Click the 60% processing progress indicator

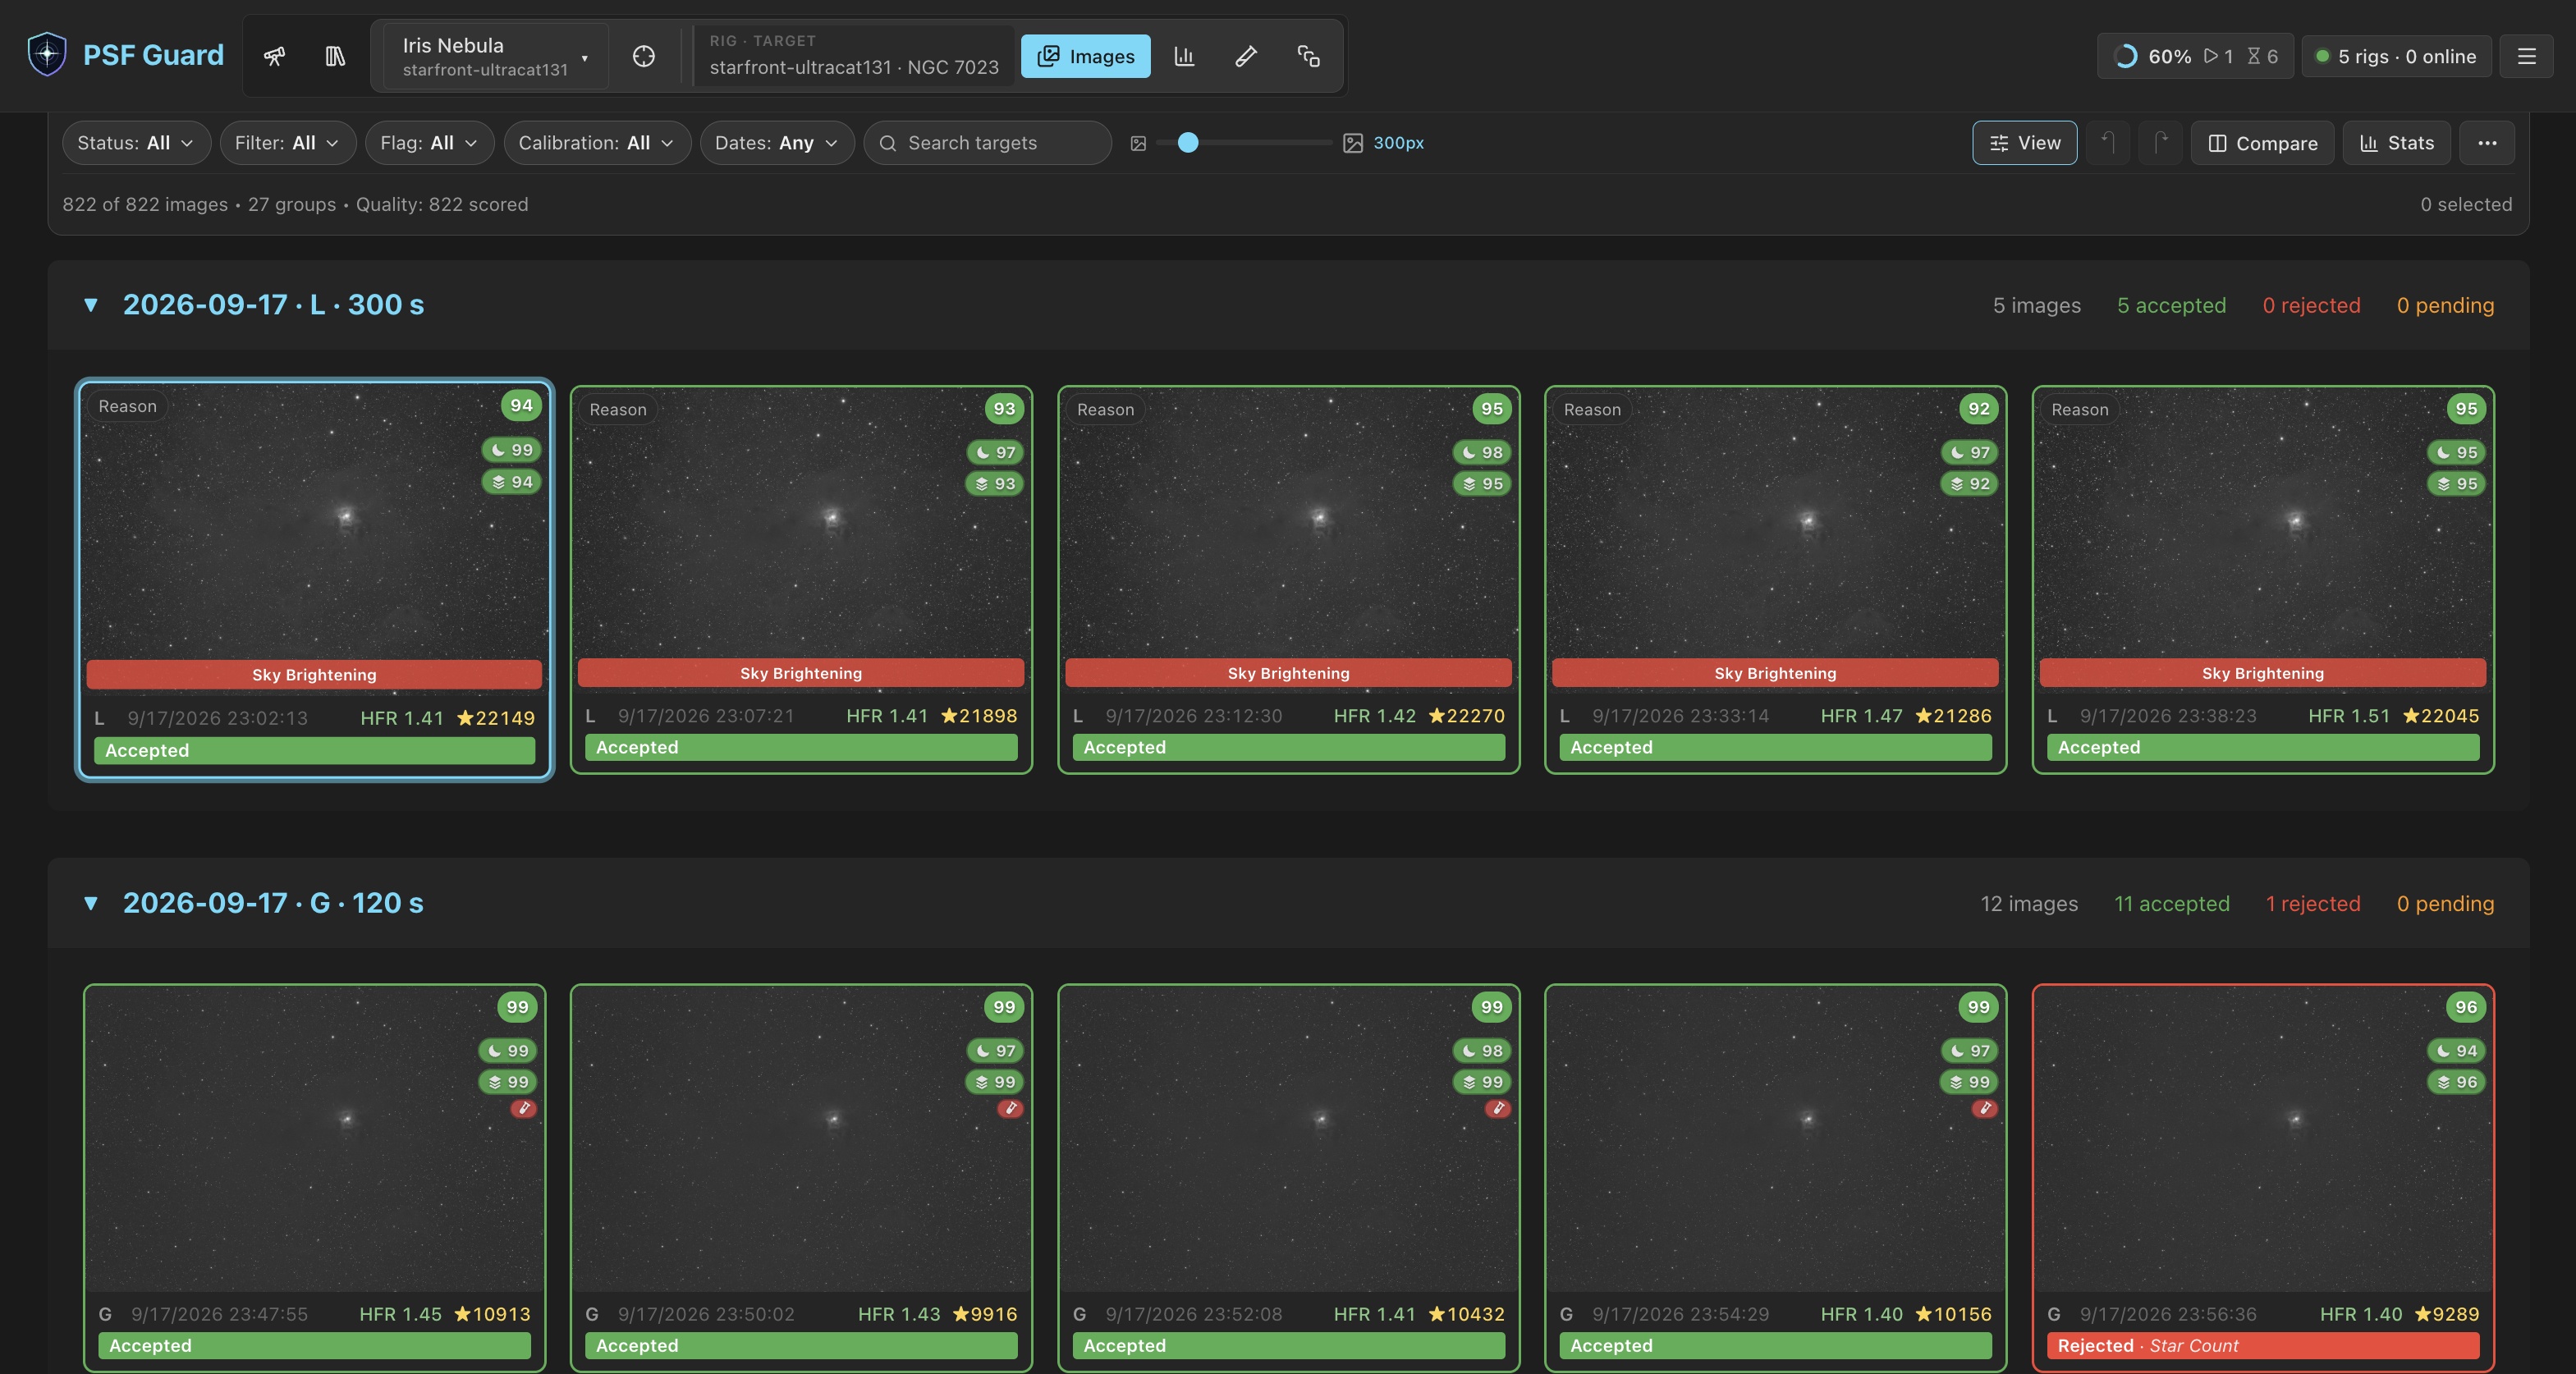tap(2195, 56)
